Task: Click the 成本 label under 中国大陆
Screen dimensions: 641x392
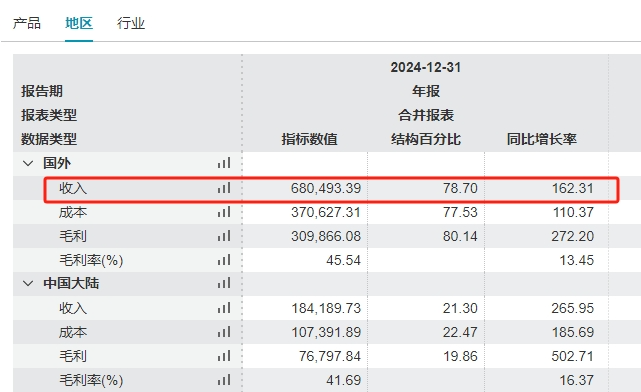Action: click(73, 332)
